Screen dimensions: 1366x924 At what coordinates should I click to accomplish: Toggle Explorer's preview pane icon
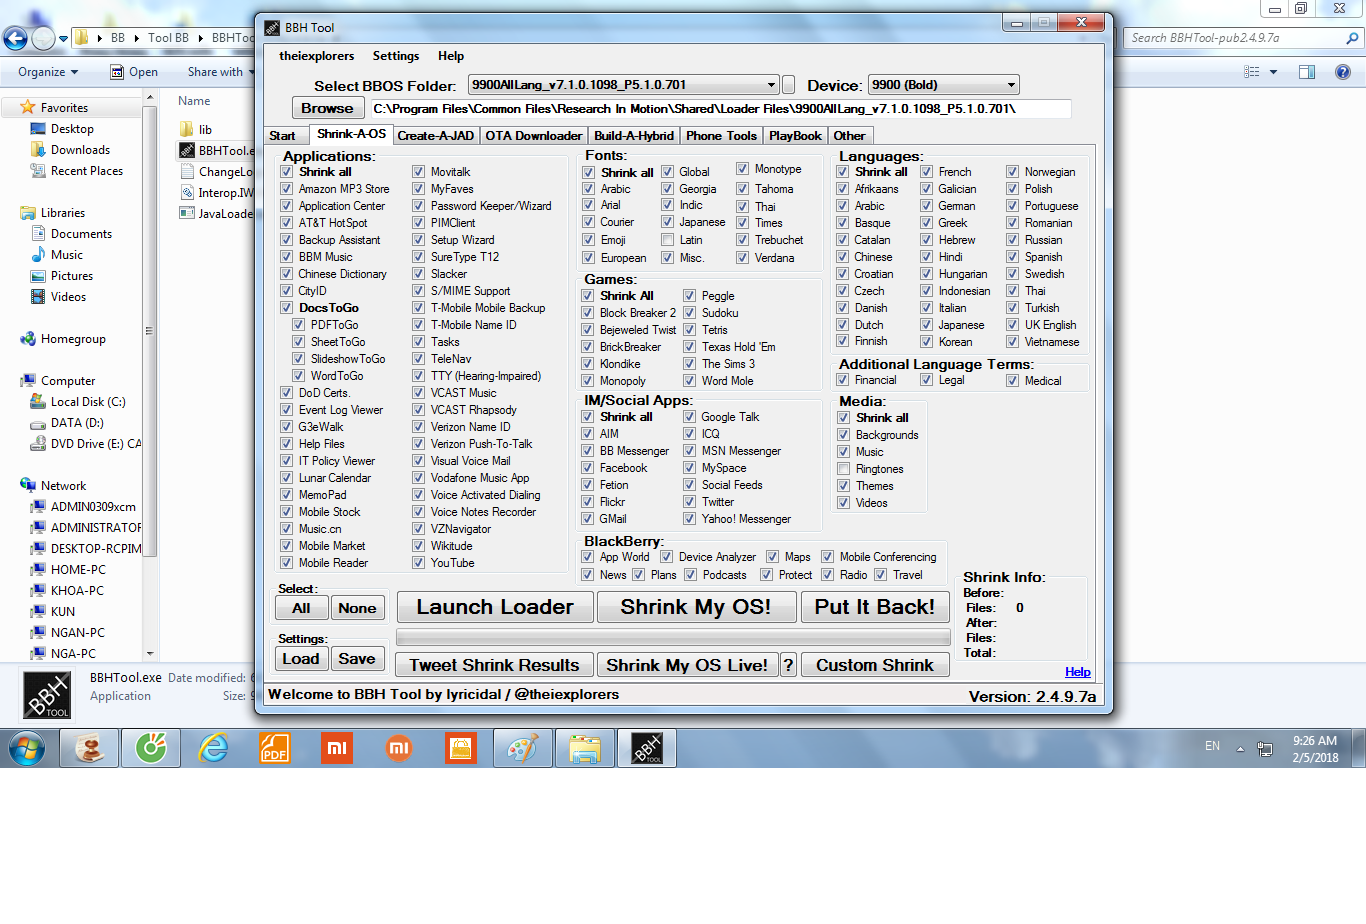click(x=1307, y=72)
